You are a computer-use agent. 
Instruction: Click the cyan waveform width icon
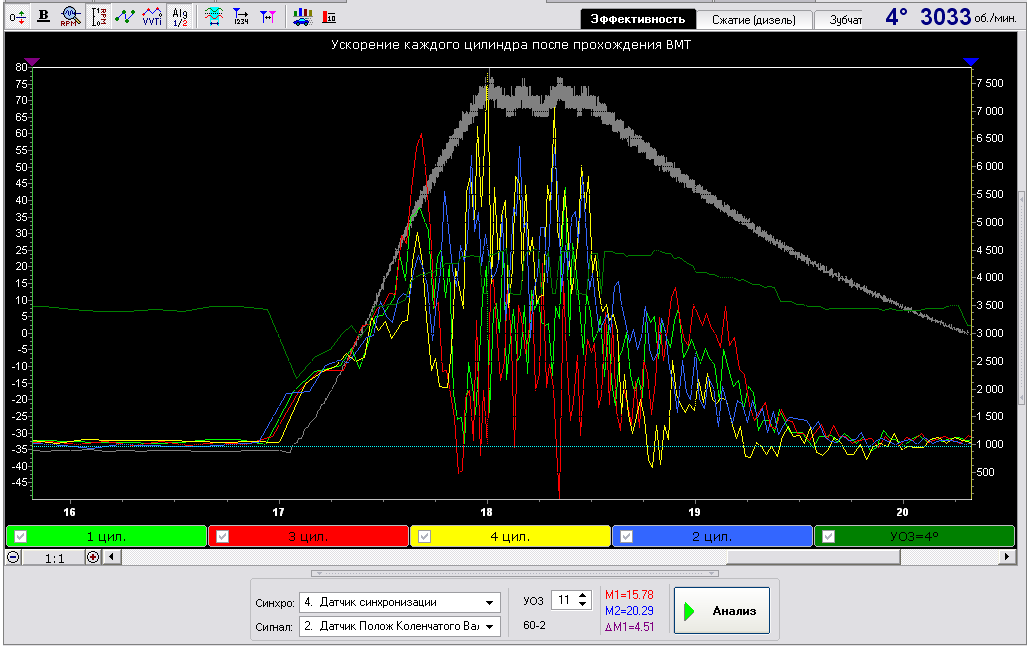pos(213,16)
